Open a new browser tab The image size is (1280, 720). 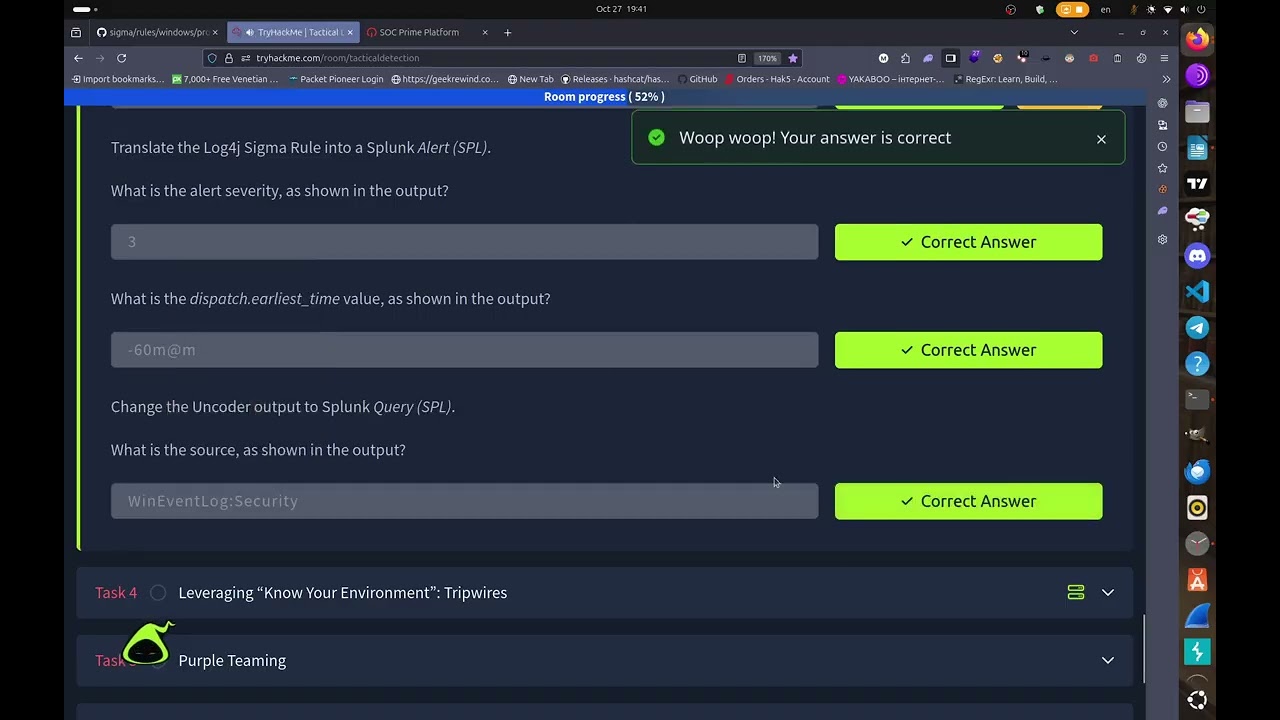pos(507,32)
